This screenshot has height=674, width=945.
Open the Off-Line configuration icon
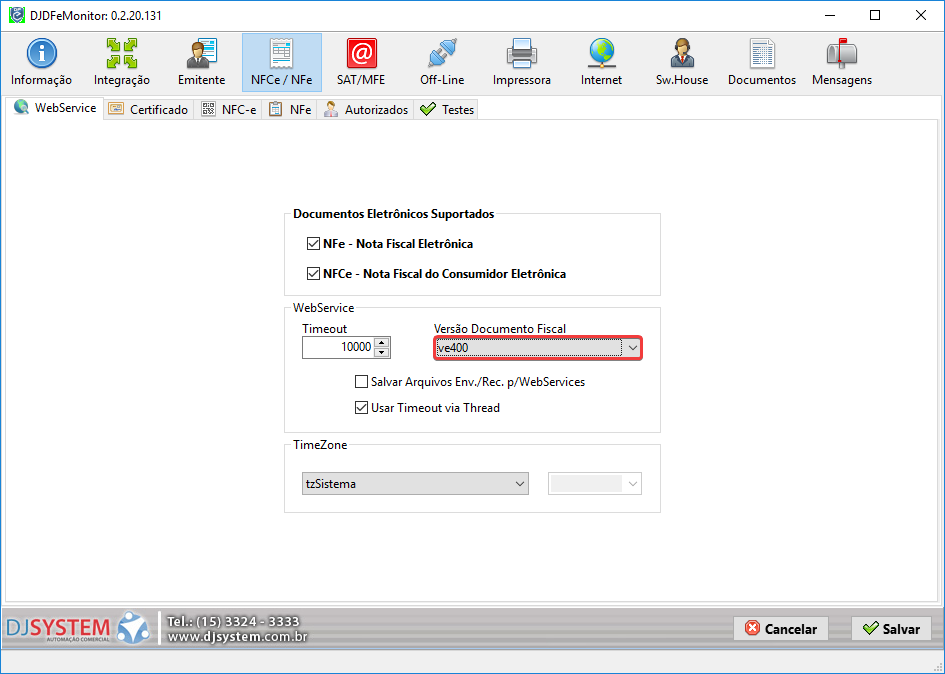click(441, 62)
